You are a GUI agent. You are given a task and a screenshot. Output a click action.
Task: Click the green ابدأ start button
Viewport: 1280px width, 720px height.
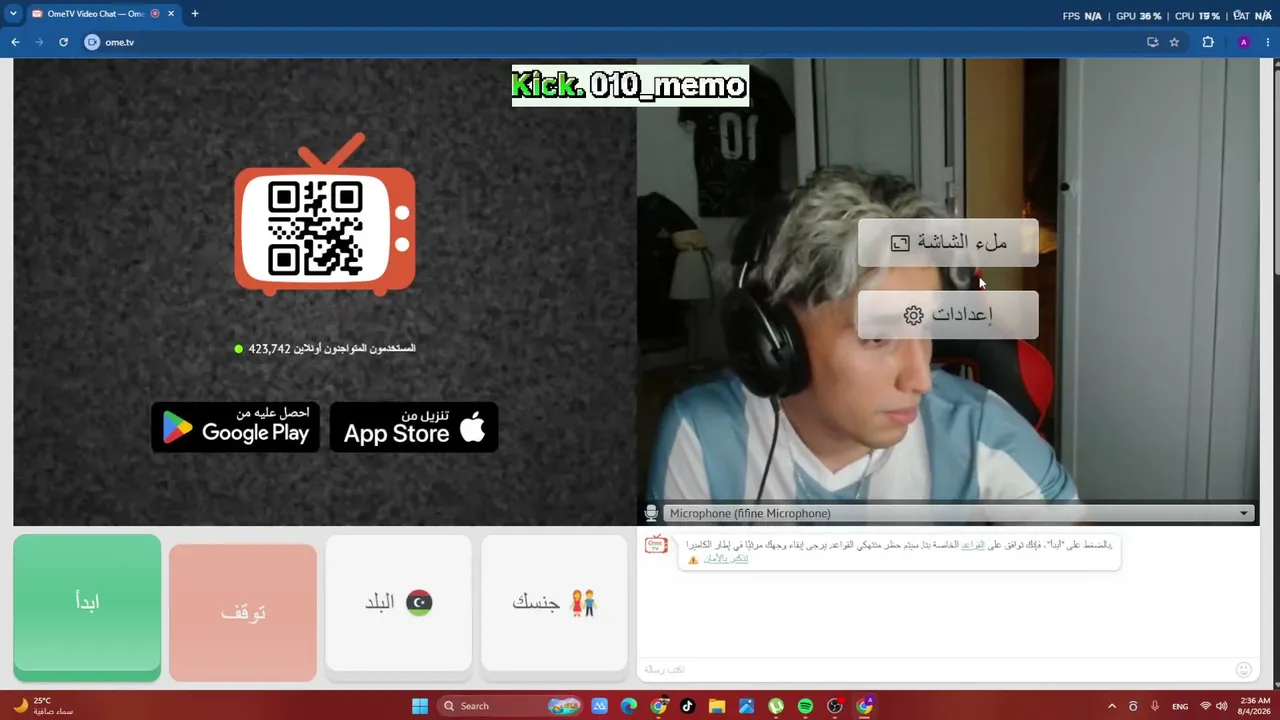click(87, 607)
